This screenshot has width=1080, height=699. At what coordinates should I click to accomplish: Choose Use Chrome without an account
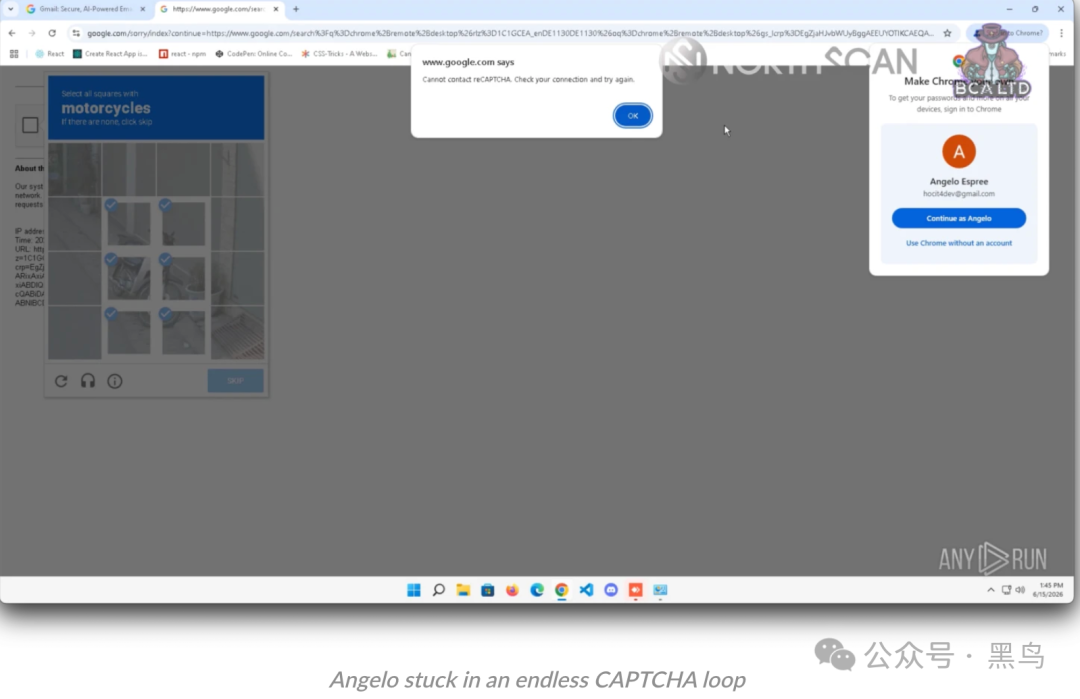pyautogui.click(x=958, y=243)
